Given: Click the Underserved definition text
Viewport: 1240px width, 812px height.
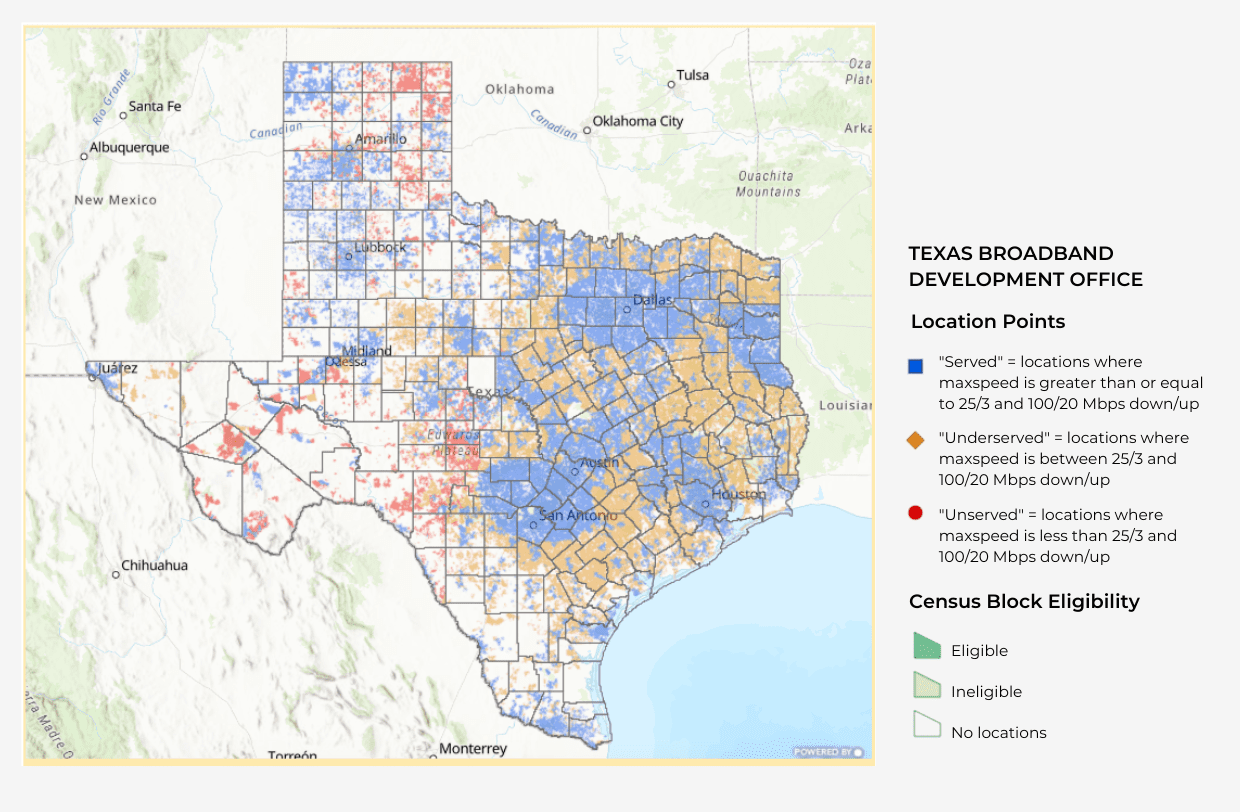Looking at the screenshot, I should coord(1064,459).
